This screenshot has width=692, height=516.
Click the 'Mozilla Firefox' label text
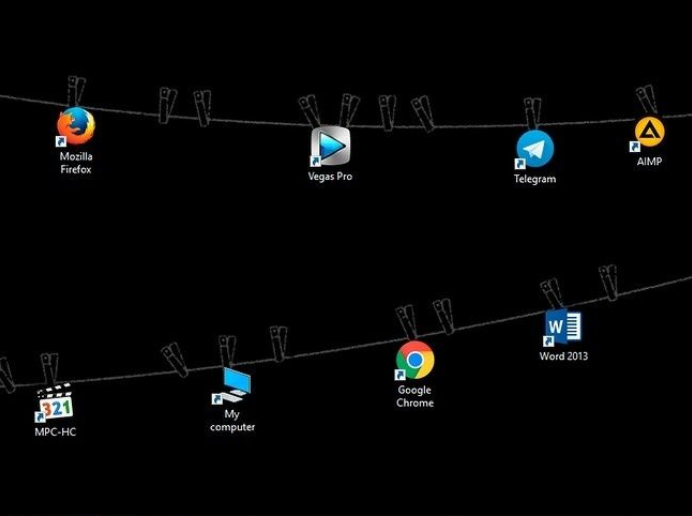coord(76,163)
